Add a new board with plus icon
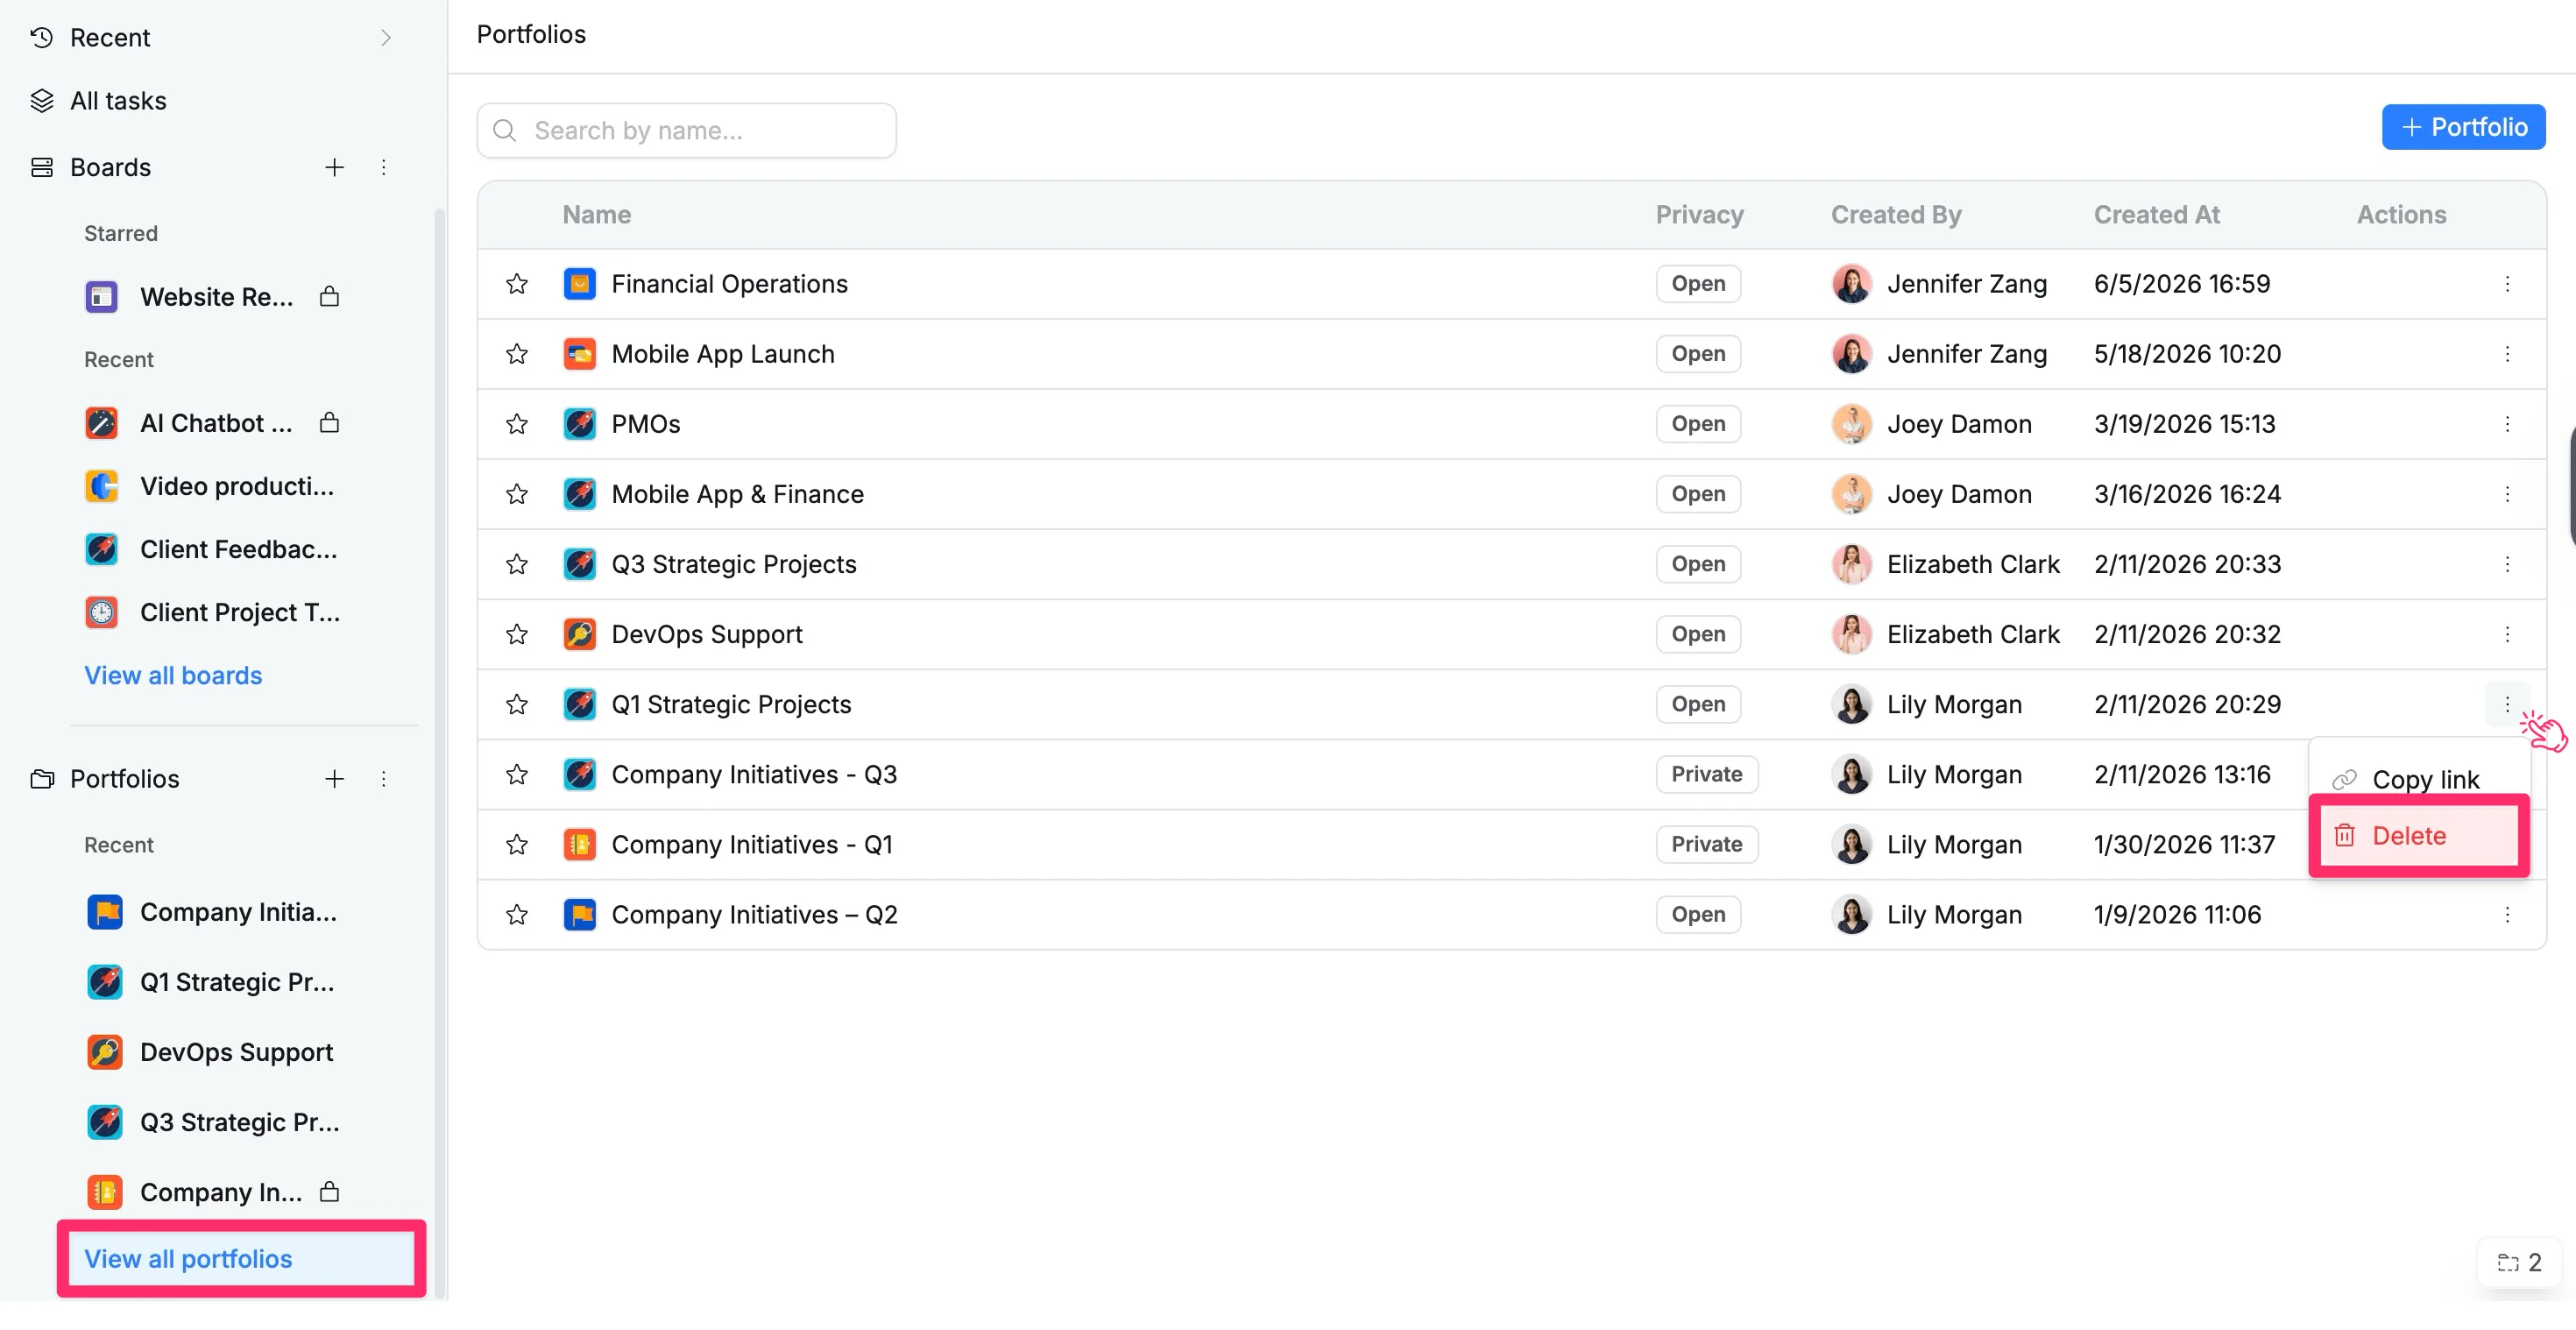2576x1330 pixels. (x=334, y=167)
